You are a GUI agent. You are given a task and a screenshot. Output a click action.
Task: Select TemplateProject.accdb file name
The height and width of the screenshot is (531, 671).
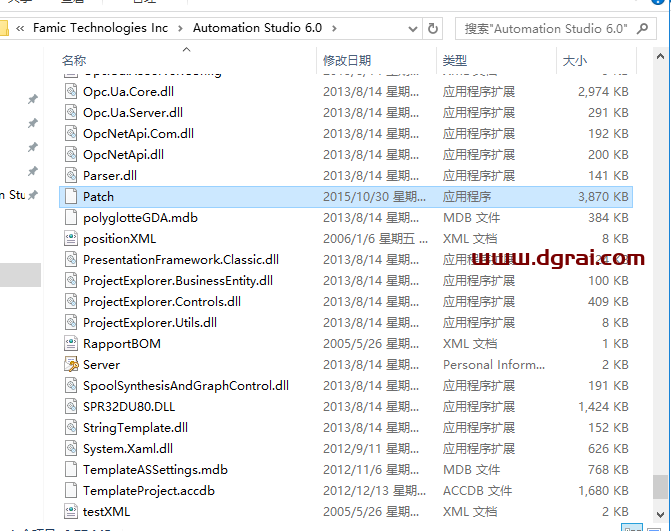point(149,491)
